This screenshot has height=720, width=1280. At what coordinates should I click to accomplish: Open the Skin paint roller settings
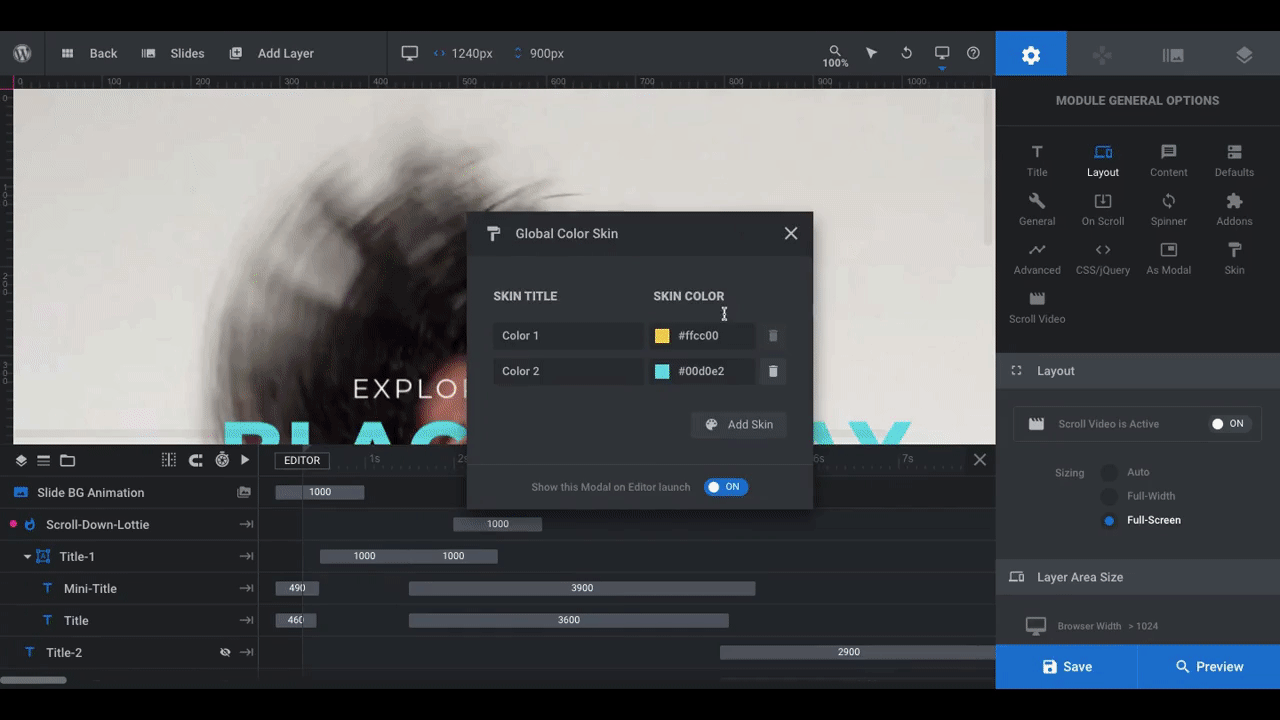click(x=1234, y=258)
